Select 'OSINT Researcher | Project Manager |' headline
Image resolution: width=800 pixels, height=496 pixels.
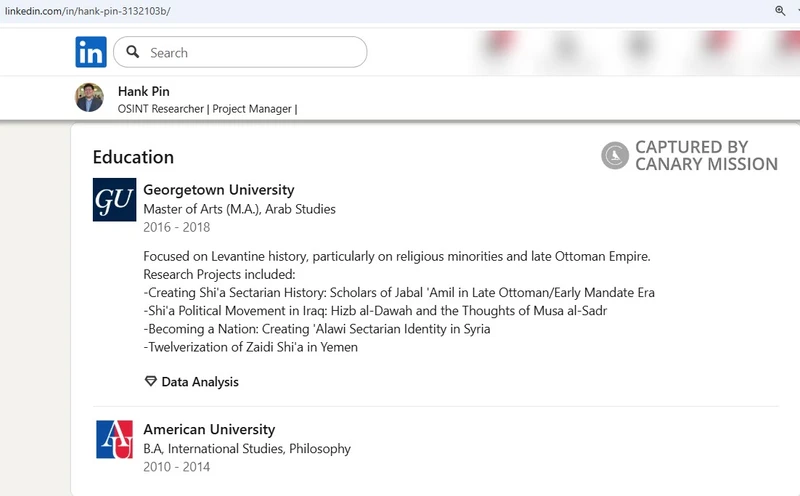point(208,109)
